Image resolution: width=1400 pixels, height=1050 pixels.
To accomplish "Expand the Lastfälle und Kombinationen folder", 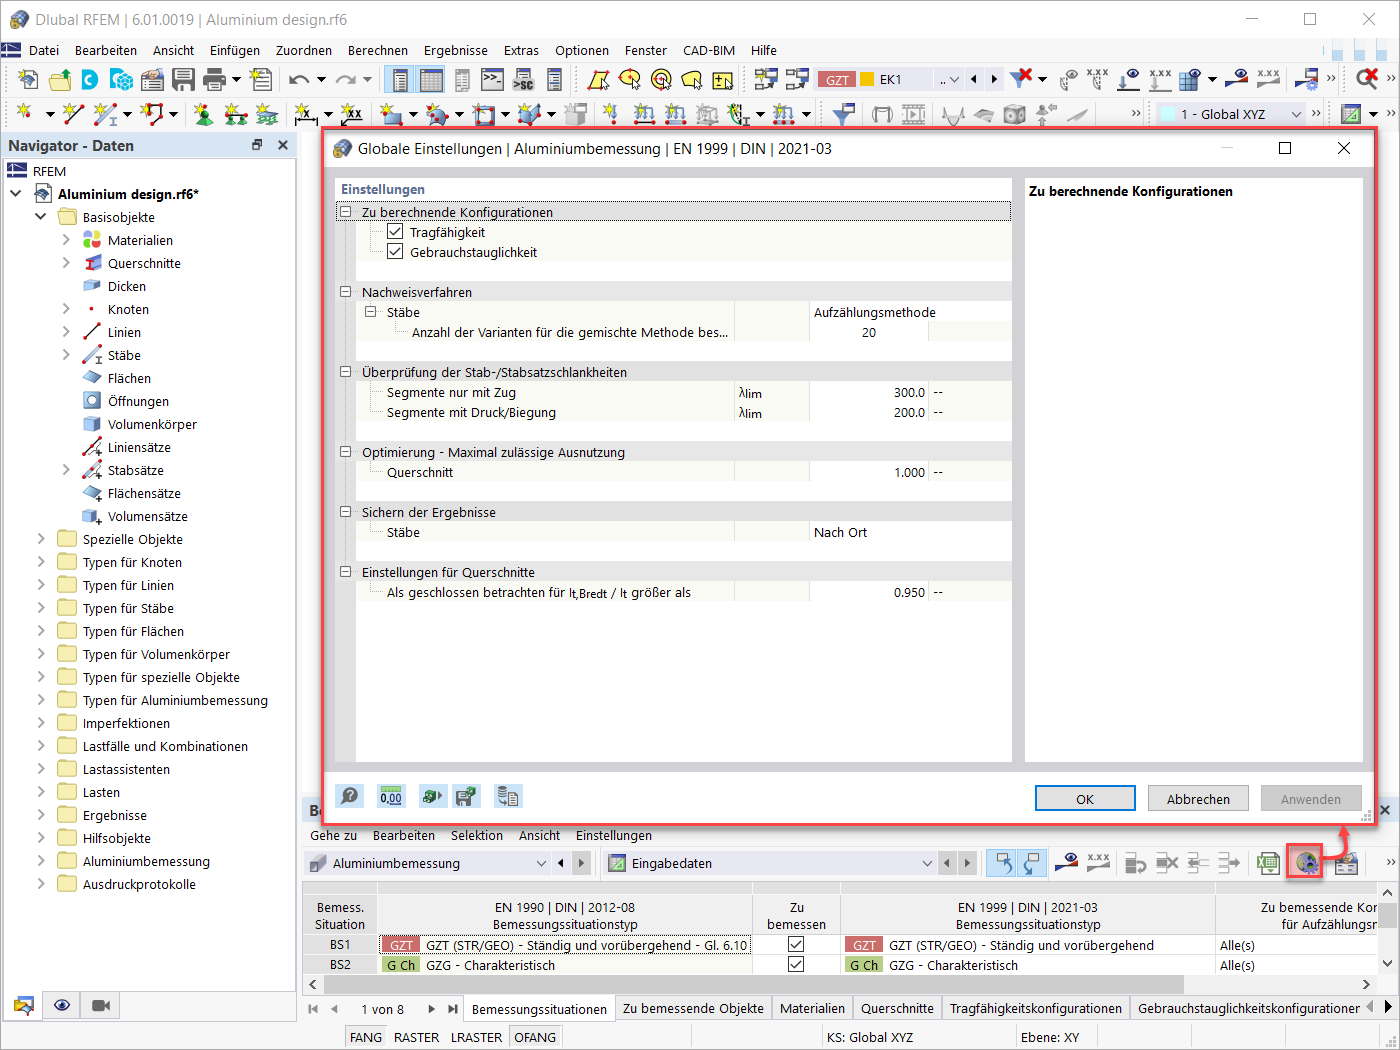I will click(41, 746).
